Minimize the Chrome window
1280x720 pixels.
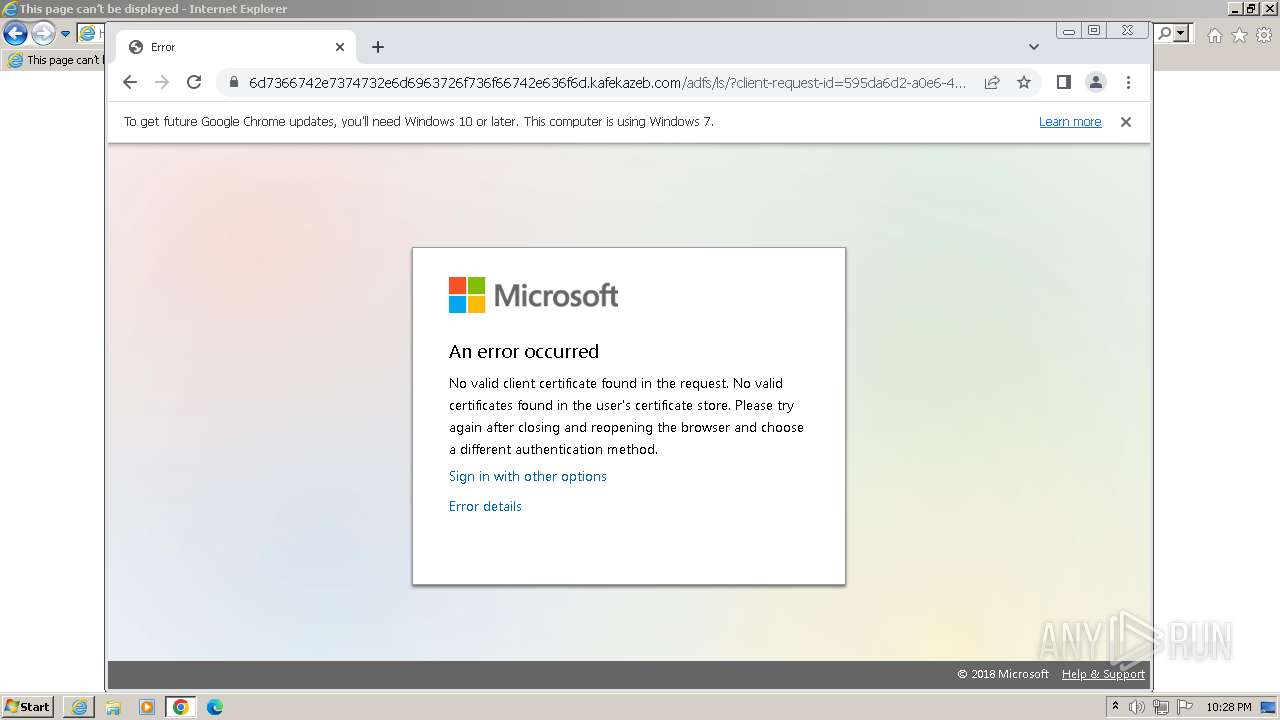tap(1069, 31)
